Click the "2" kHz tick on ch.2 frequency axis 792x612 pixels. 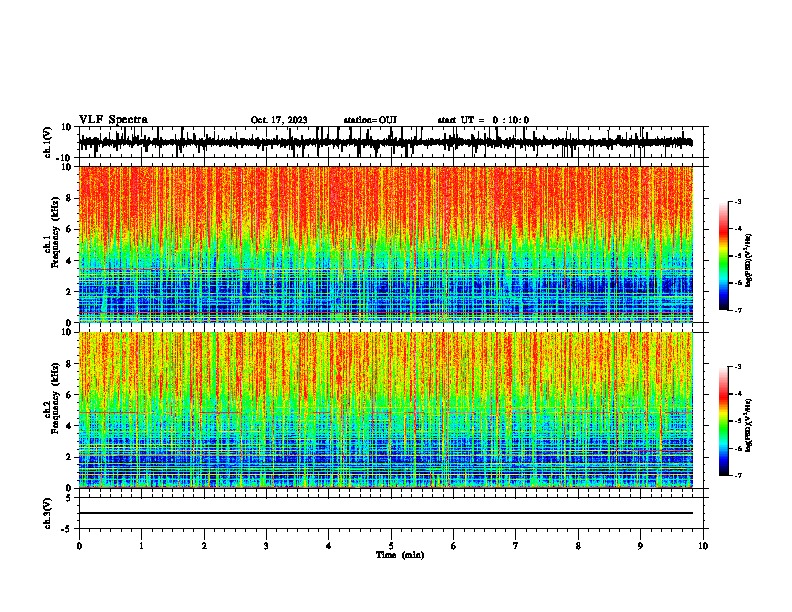click(69, 457)
